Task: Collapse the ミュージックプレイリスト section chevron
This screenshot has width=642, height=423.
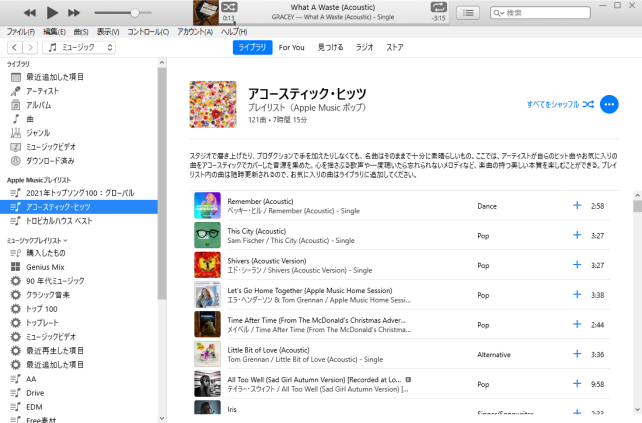Action: [66, 241]
